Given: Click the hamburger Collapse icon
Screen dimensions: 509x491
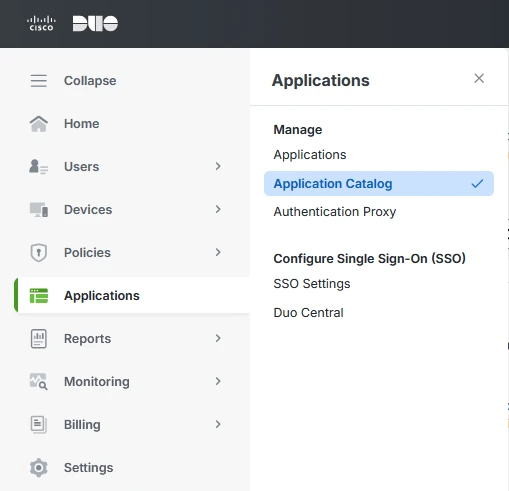Looking at the screenshot, I should click(x=39, y=81).
